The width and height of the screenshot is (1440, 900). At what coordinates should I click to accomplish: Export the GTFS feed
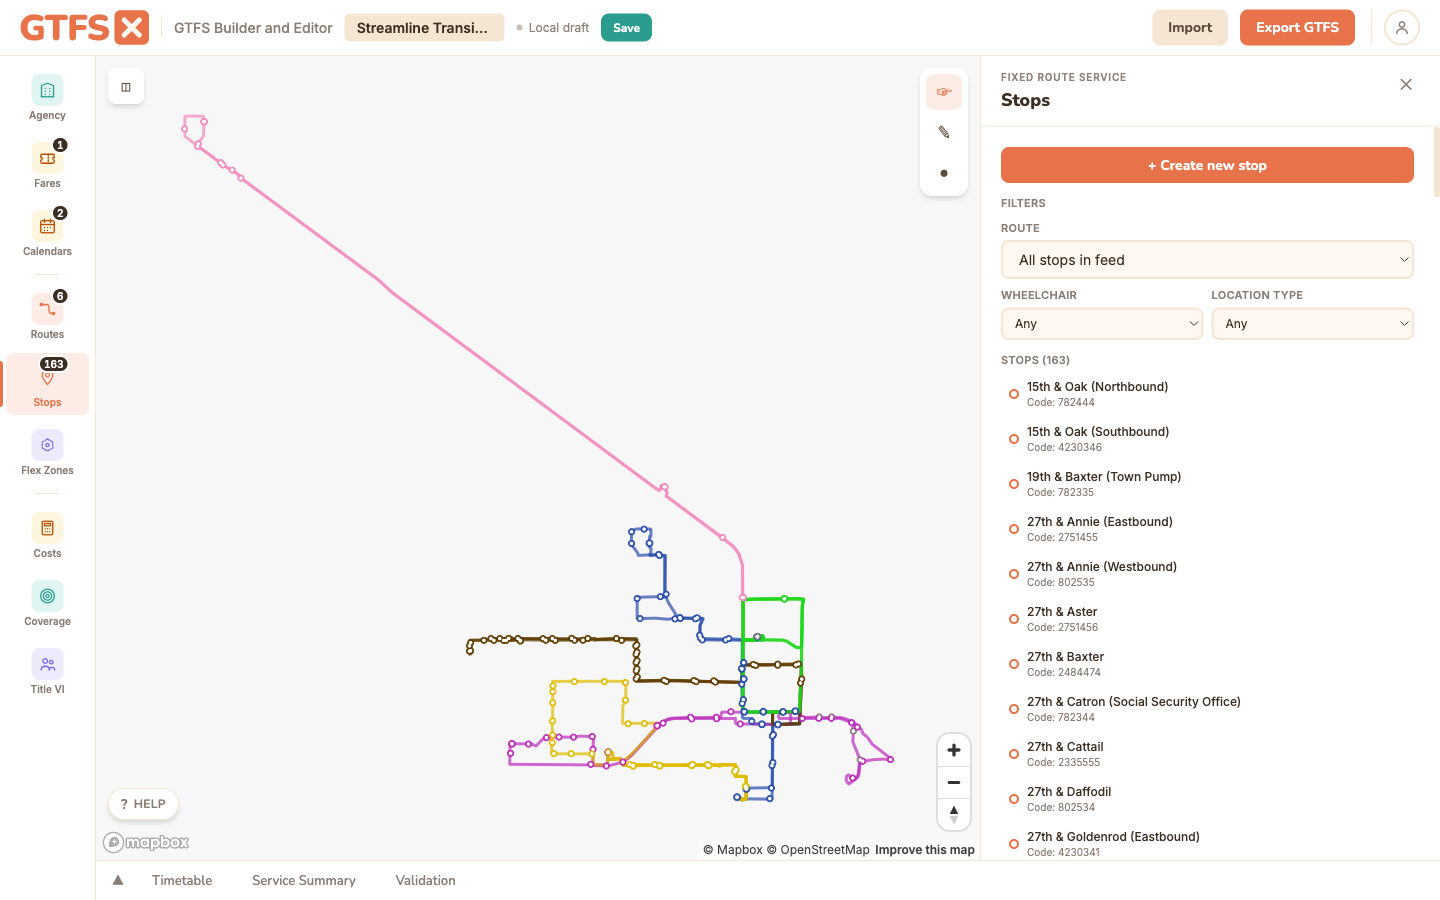(x=1297, y=28)
